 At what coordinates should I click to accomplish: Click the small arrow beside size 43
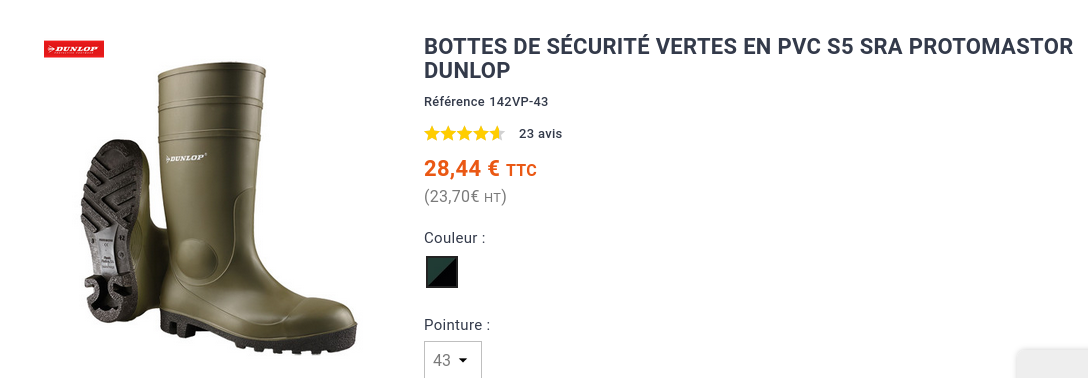(x=463, y=361)
